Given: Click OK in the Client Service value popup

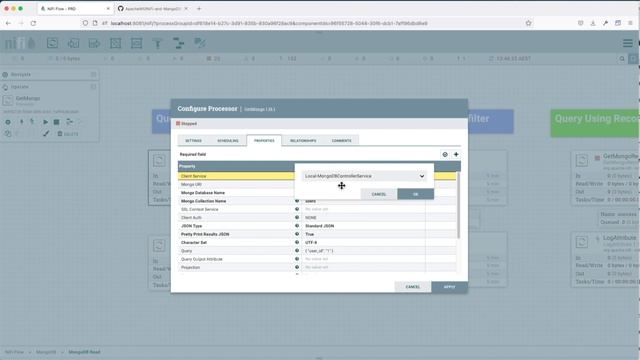Looking at the screenshot, I should 416,194.
